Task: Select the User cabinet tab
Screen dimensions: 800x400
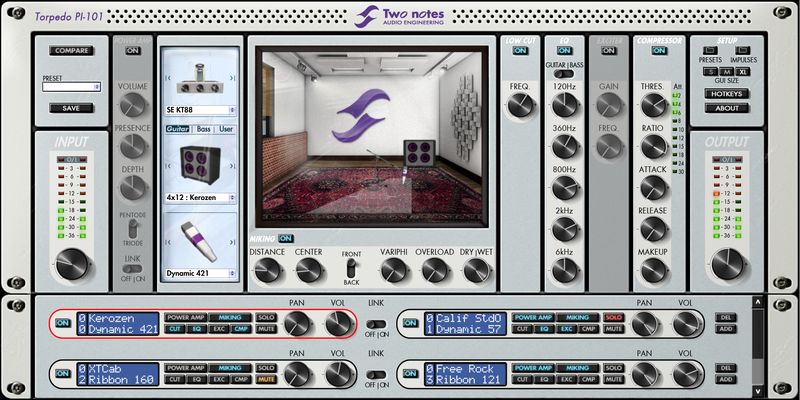Action: click(x=227, y=129)
